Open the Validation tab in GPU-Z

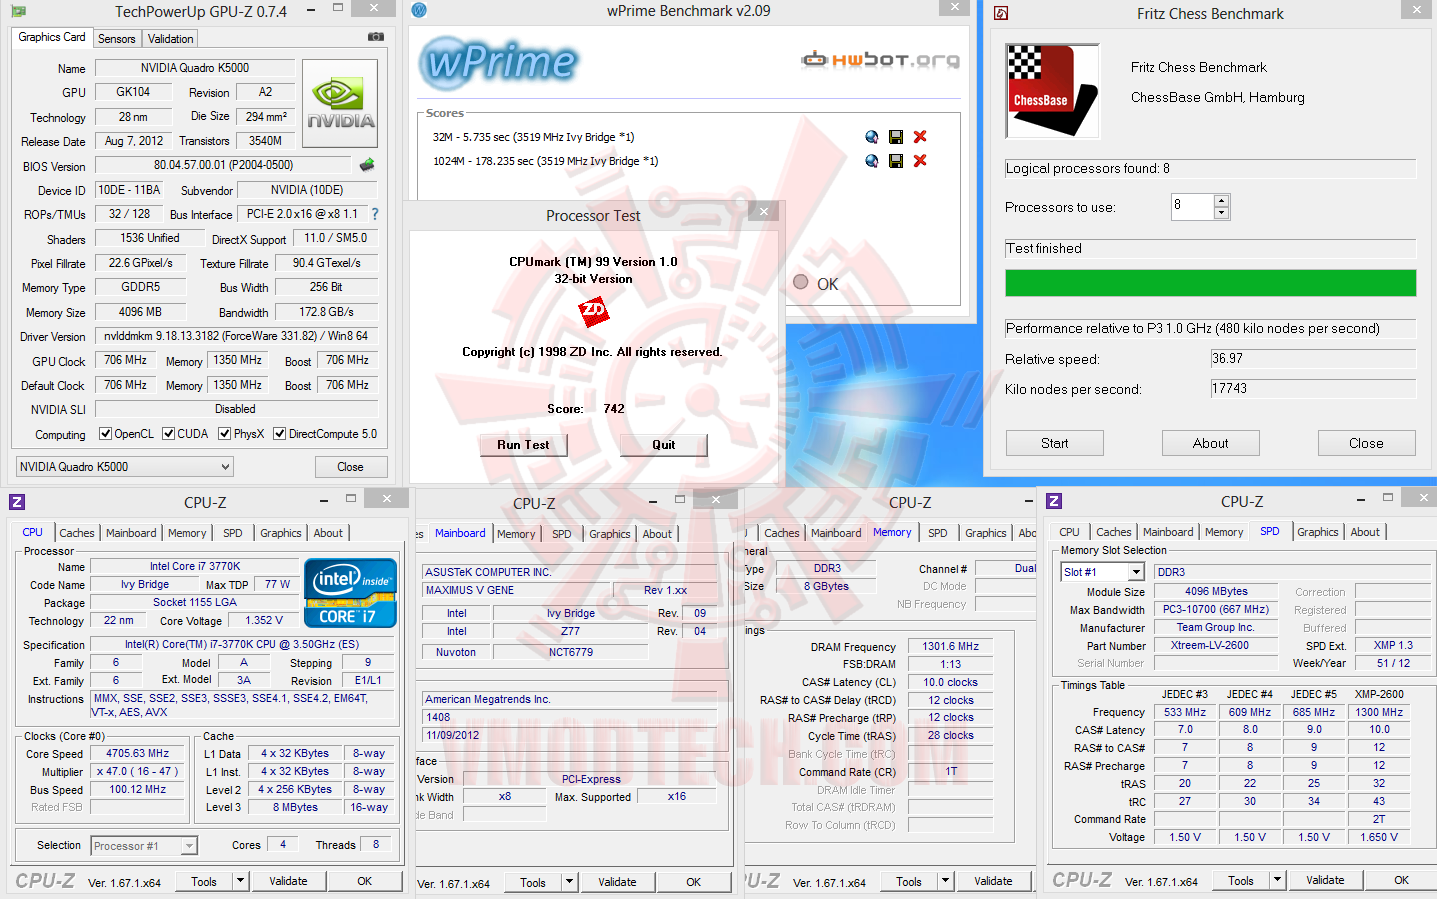pyautogui.click(x=170, y=39)
